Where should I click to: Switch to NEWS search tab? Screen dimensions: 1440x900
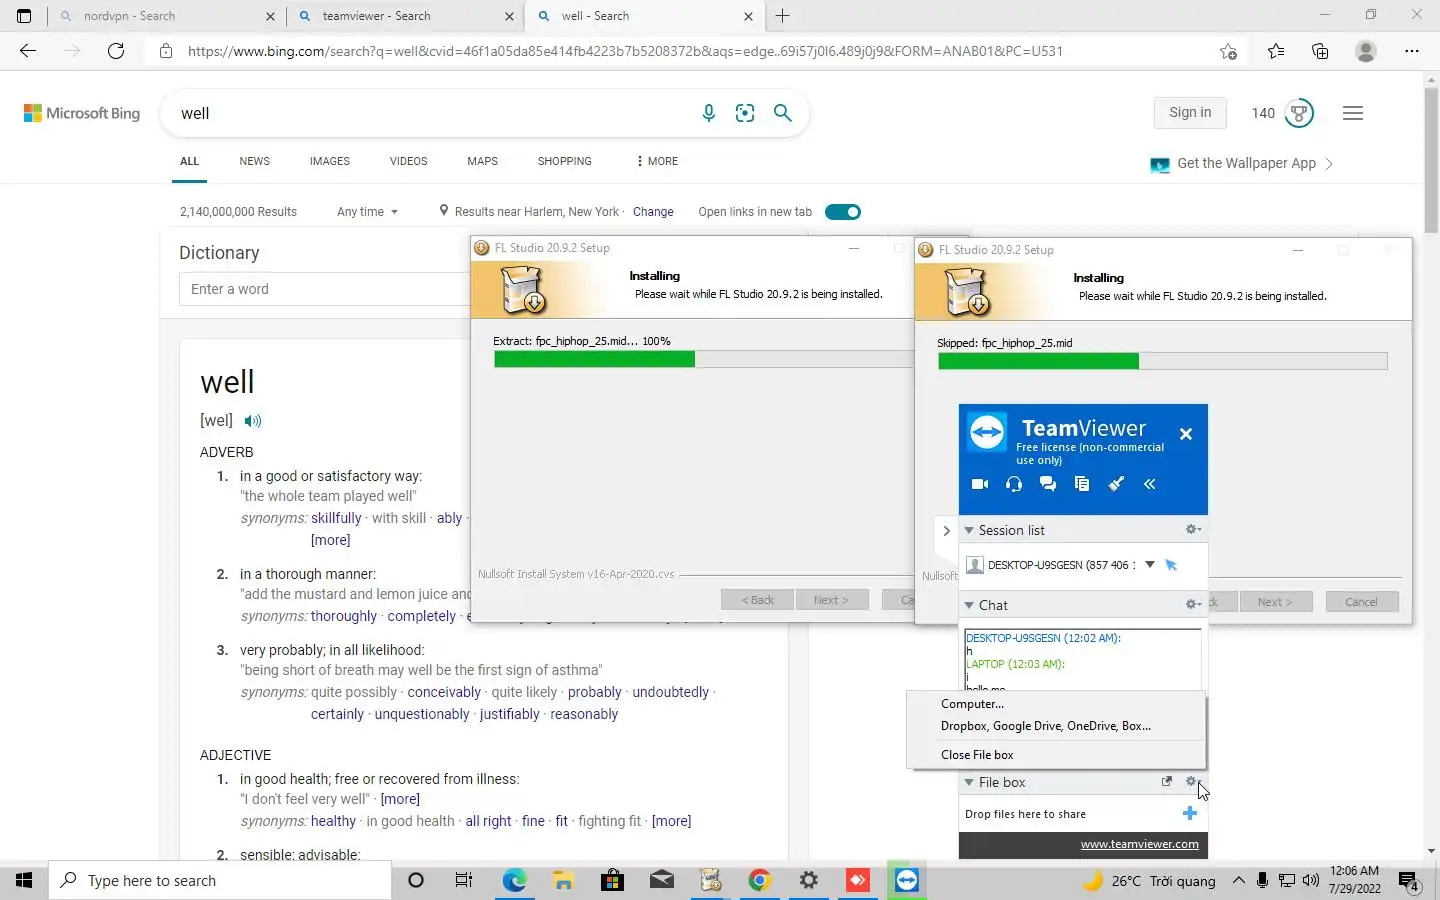(254, 161)
